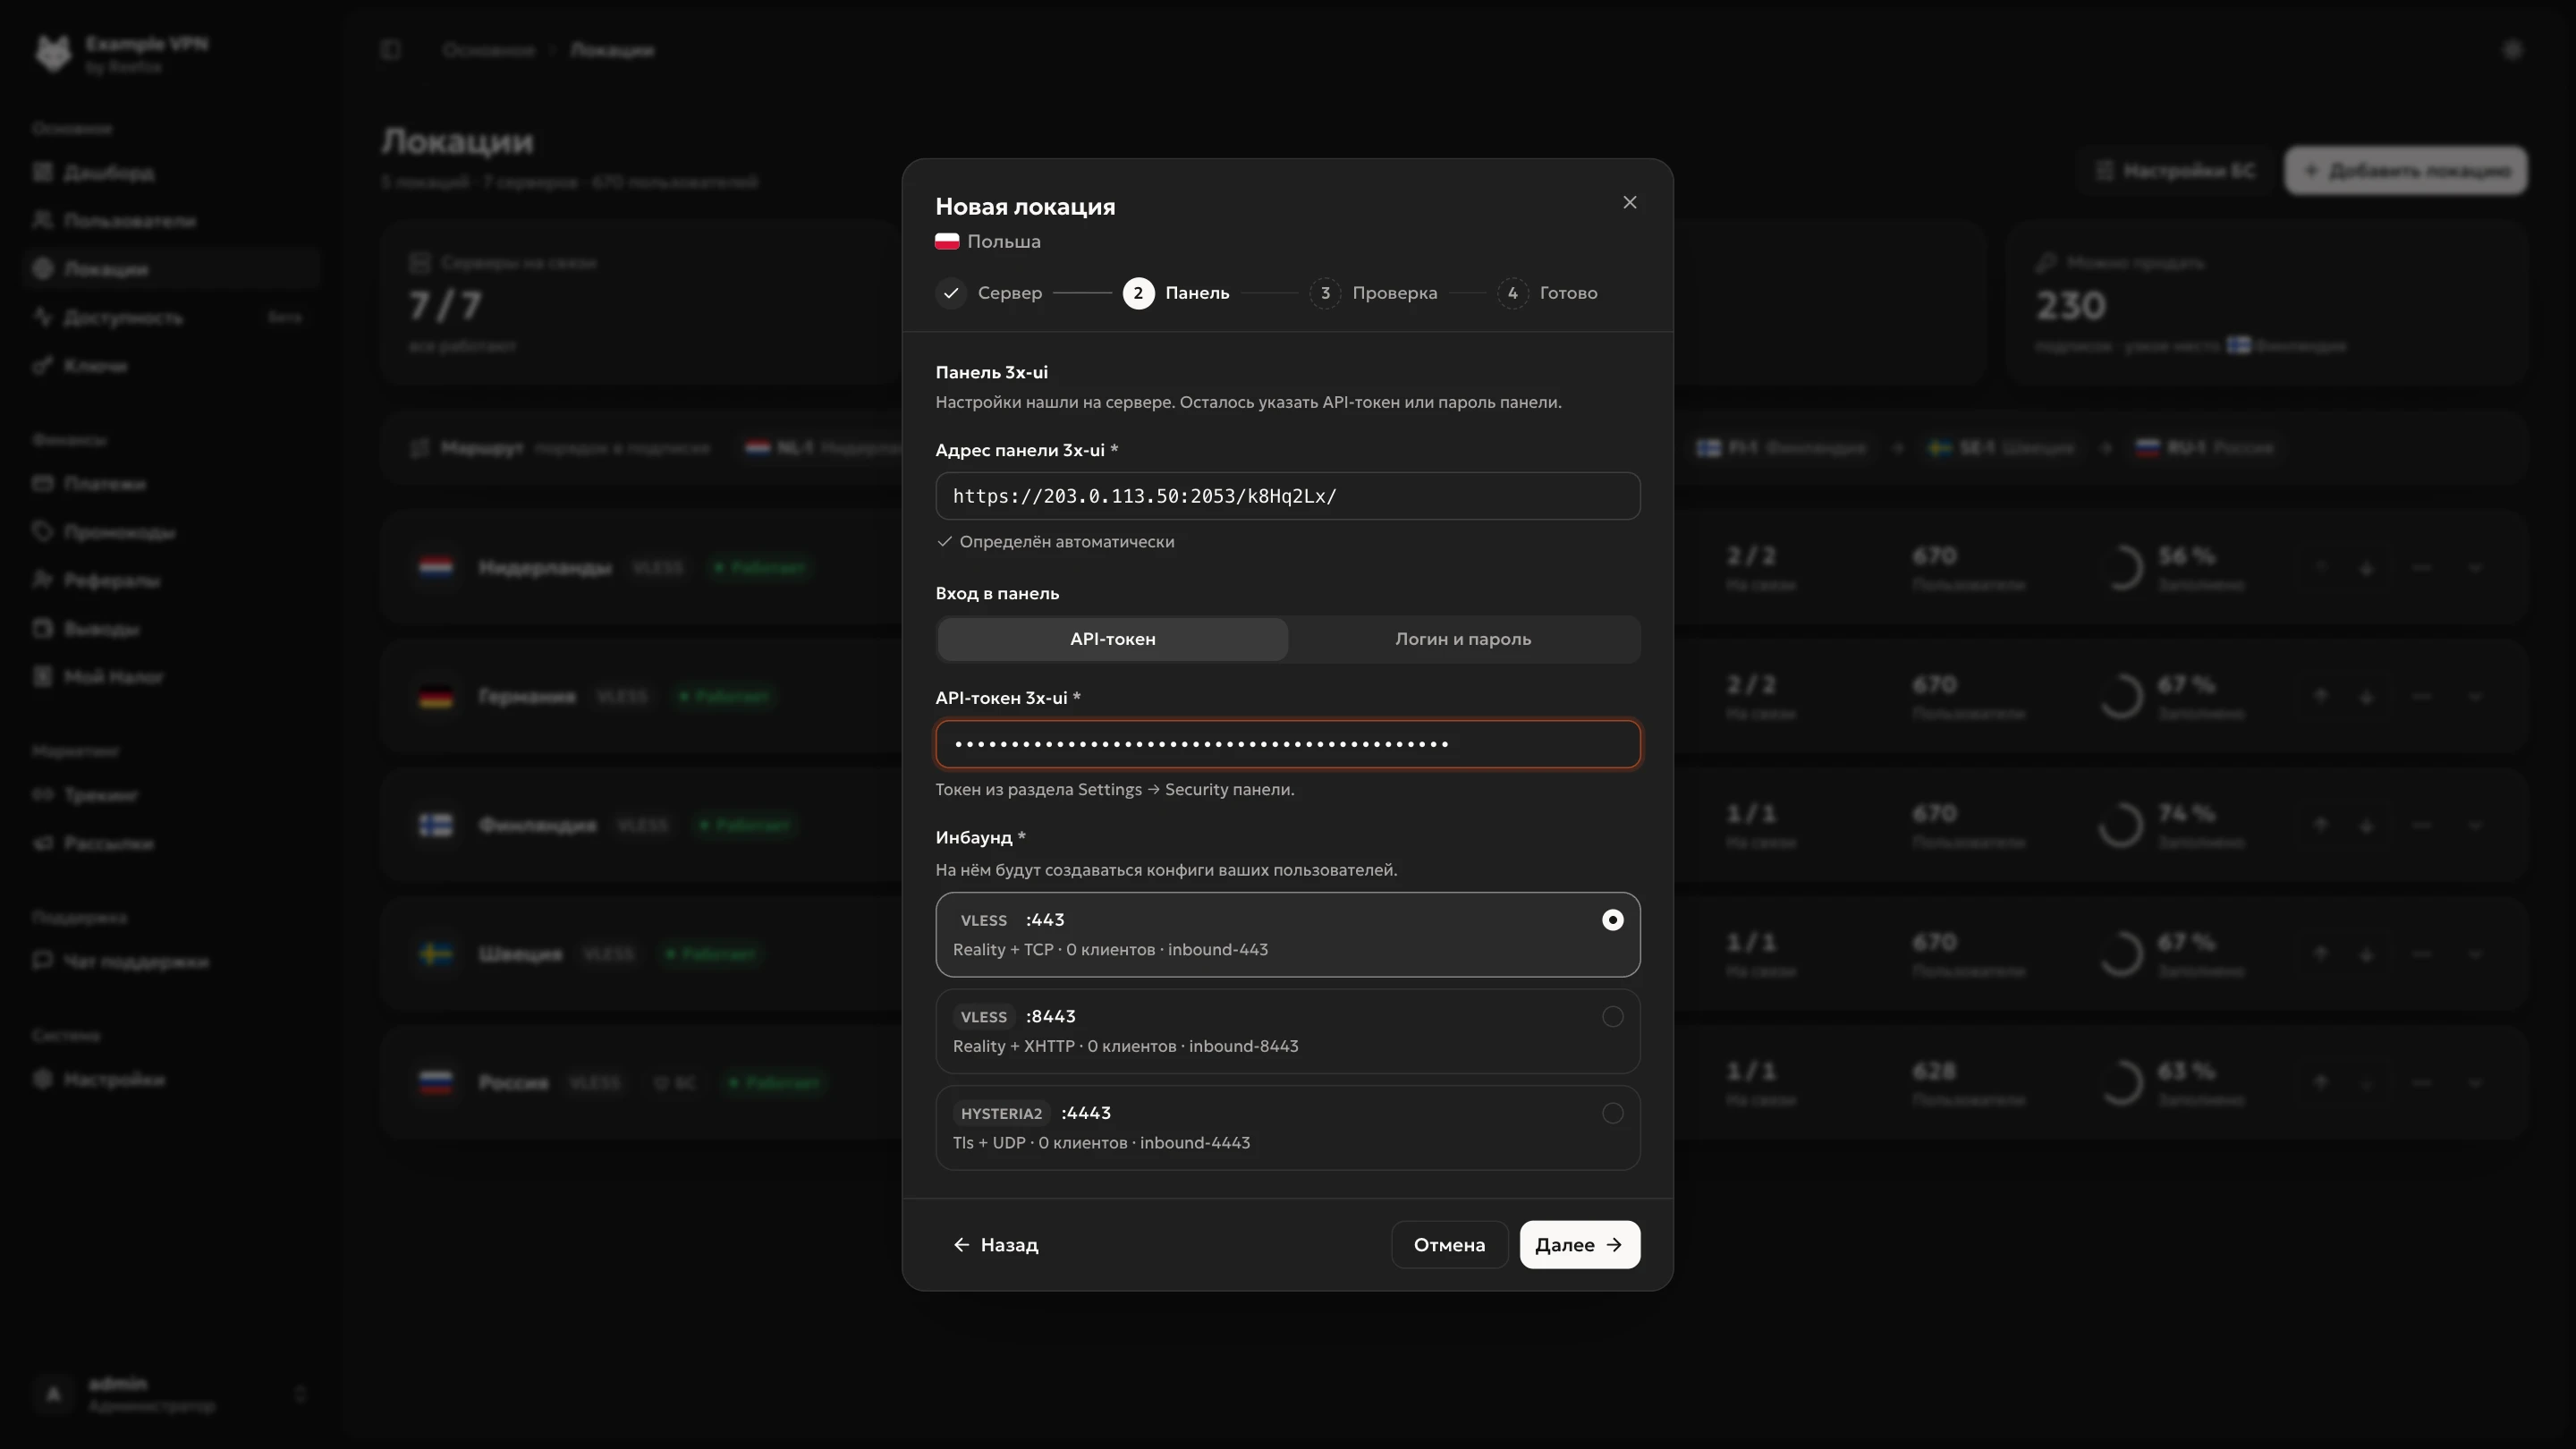The image size is (2576, 1449).
Task: Select the VLESS :443 inbound radio
Action: point(1612,920)
